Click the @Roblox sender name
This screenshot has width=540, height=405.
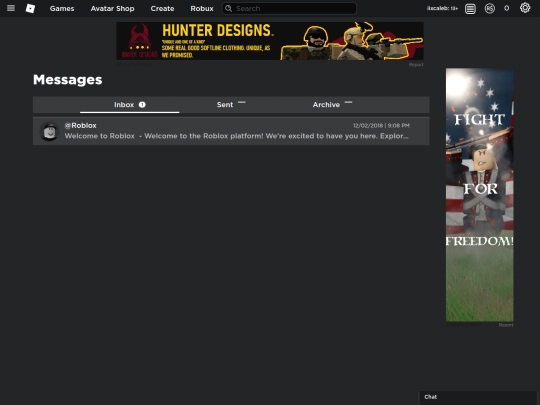click(81, 126)
